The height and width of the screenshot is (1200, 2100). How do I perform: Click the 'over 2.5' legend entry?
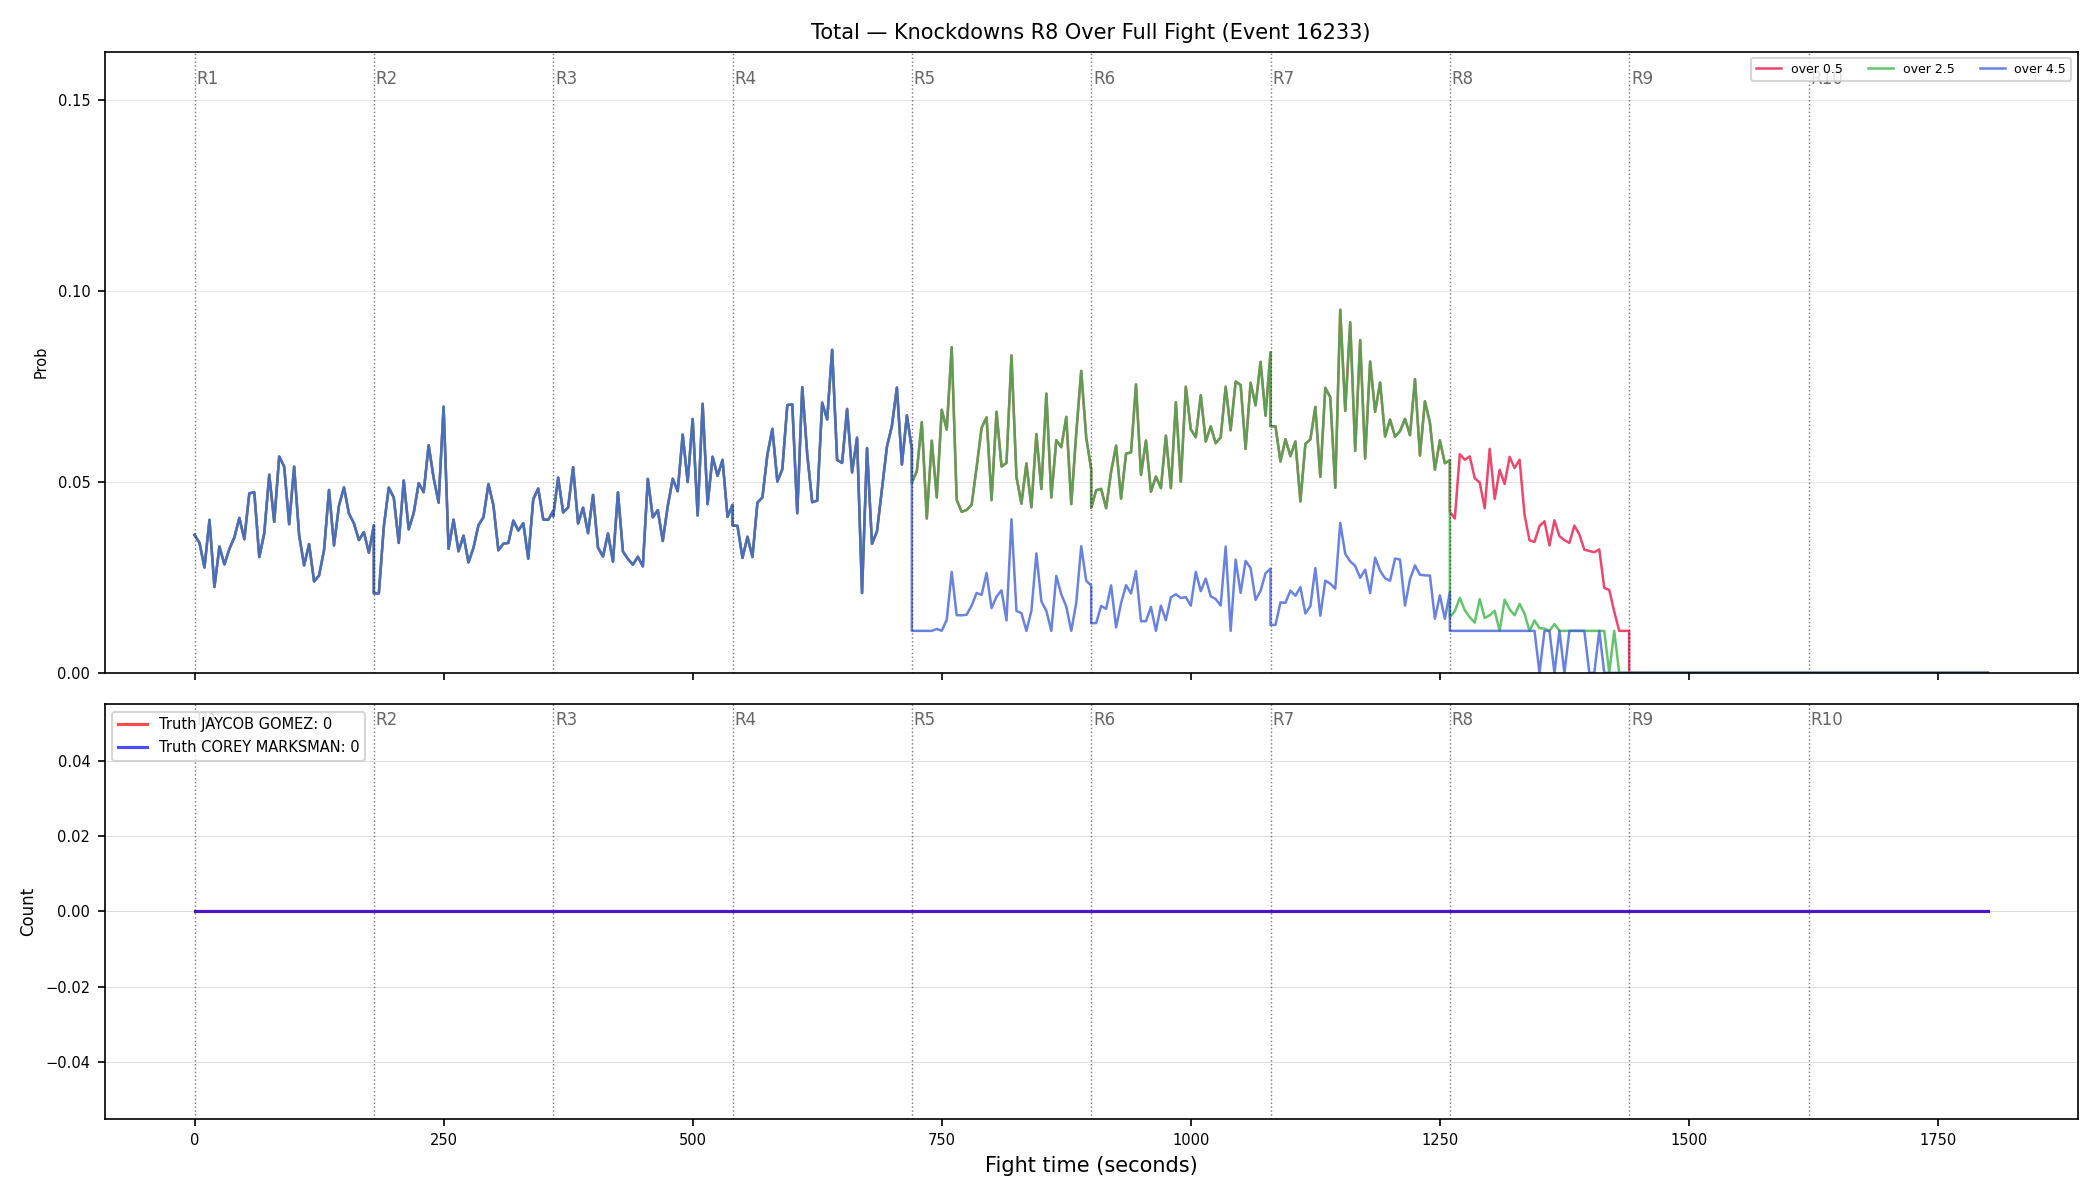(1911, 69)
